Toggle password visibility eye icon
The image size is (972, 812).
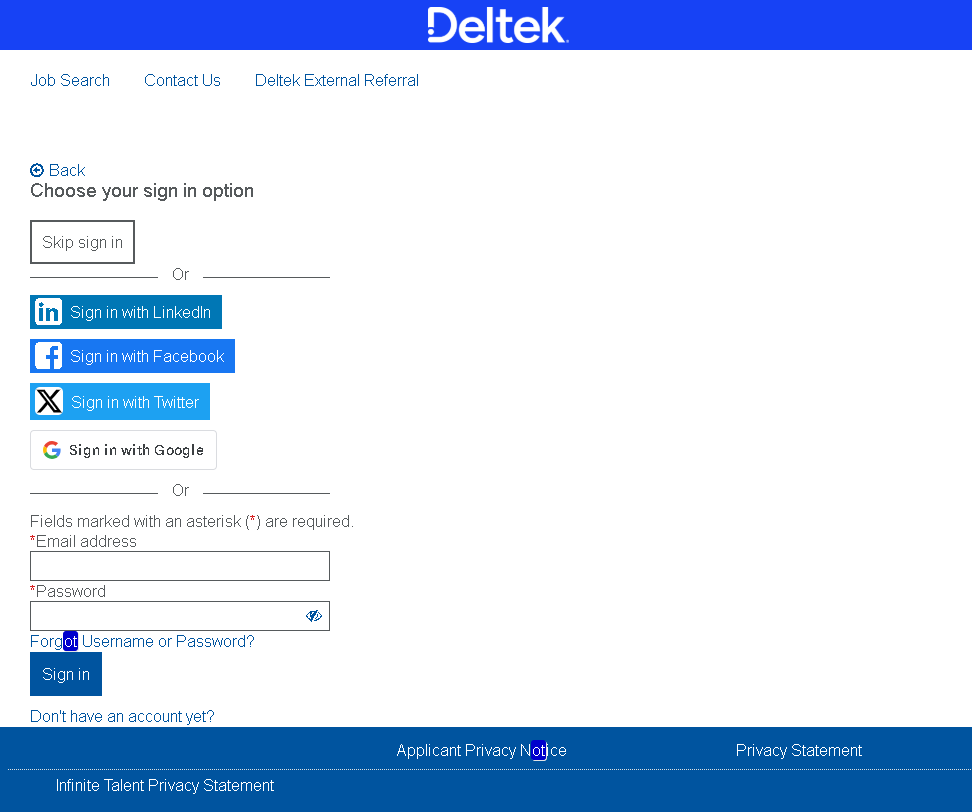tap(314, 616)
